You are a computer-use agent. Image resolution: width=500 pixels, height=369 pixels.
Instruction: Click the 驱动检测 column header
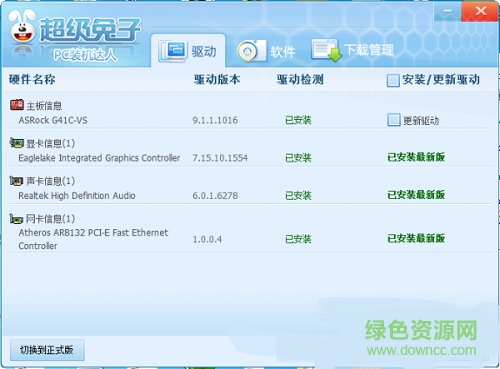click(300, 79)
